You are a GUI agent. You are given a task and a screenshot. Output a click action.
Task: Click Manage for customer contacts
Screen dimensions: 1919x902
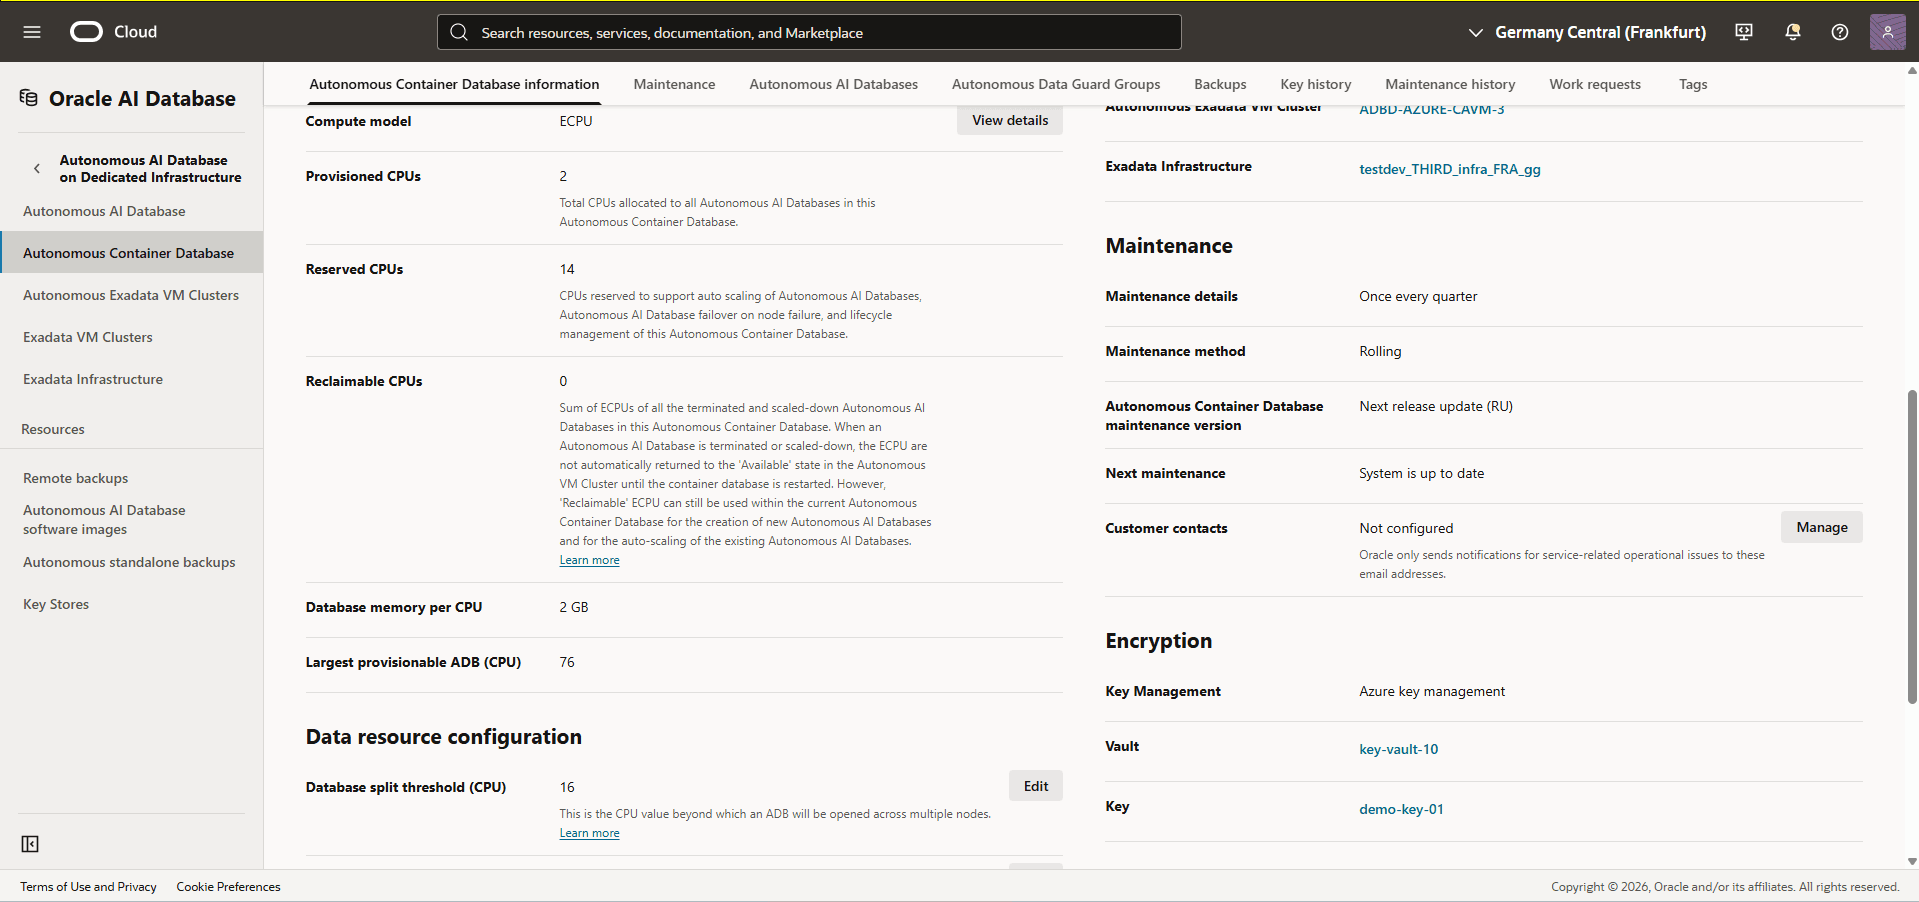tap(1821, 527)
